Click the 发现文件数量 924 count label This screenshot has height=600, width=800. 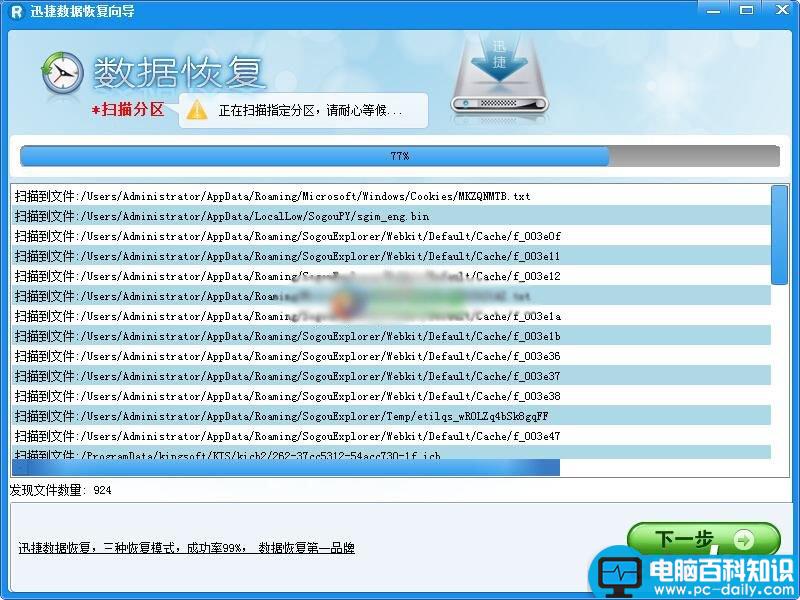60,490
